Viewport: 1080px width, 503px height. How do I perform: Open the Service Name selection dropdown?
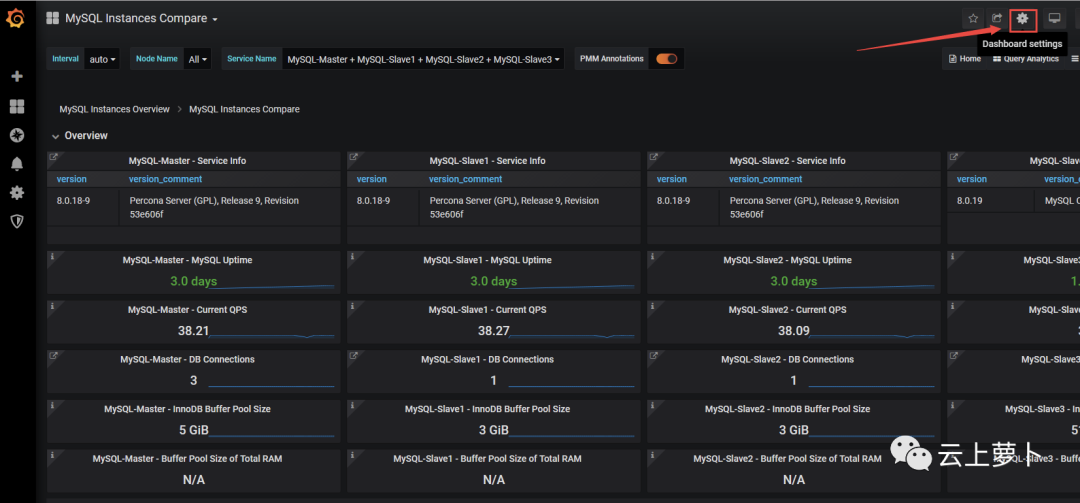point(423,59)
